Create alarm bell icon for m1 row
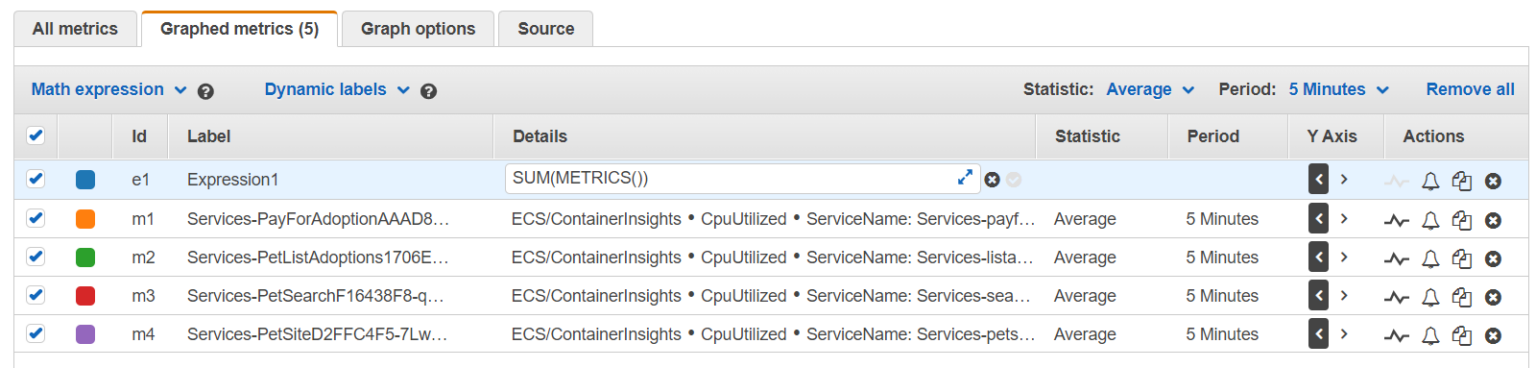The height and width of the screenshot is (368, 1536). (x=1430, y=219)
